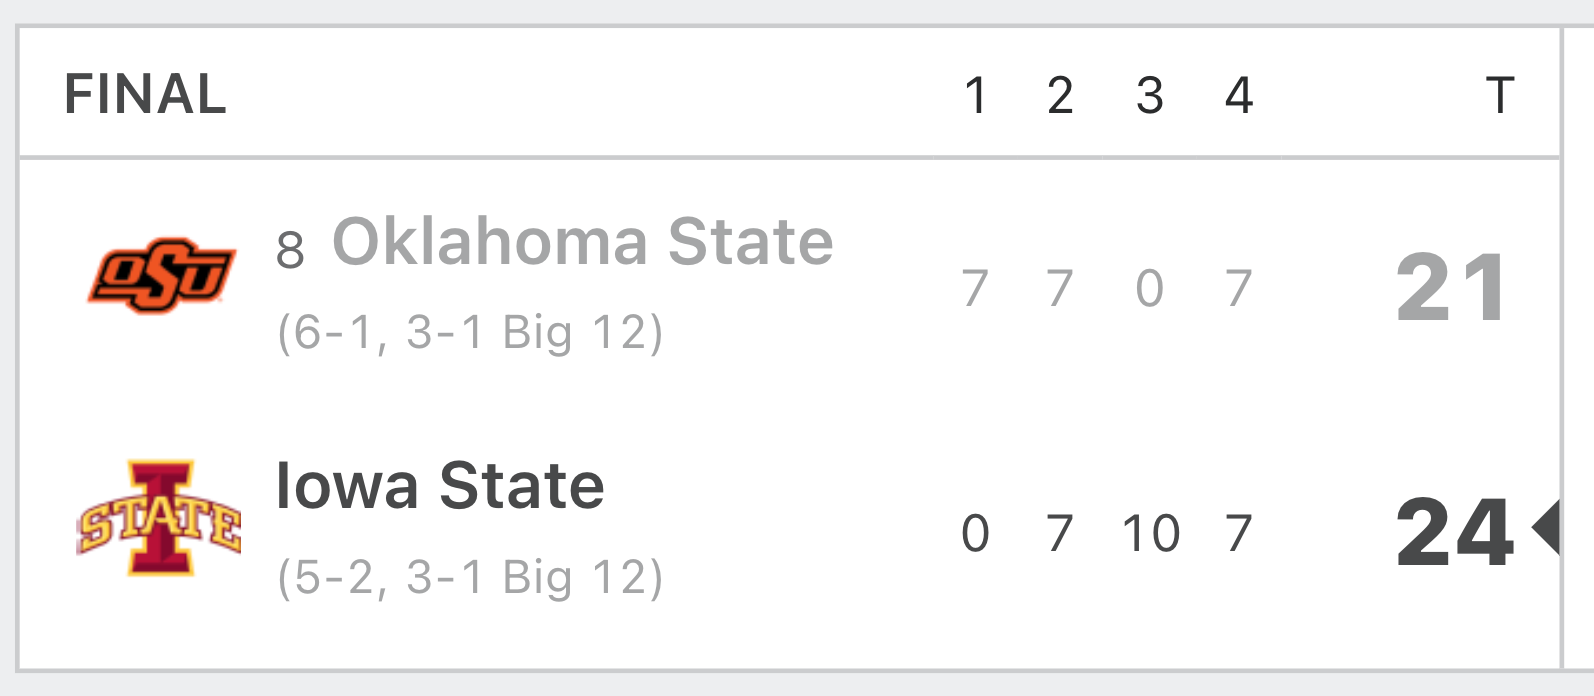The height and width of the screenshot is (696, 1594).
Task: Open the Iowa State team link
Action: (440, 486)
